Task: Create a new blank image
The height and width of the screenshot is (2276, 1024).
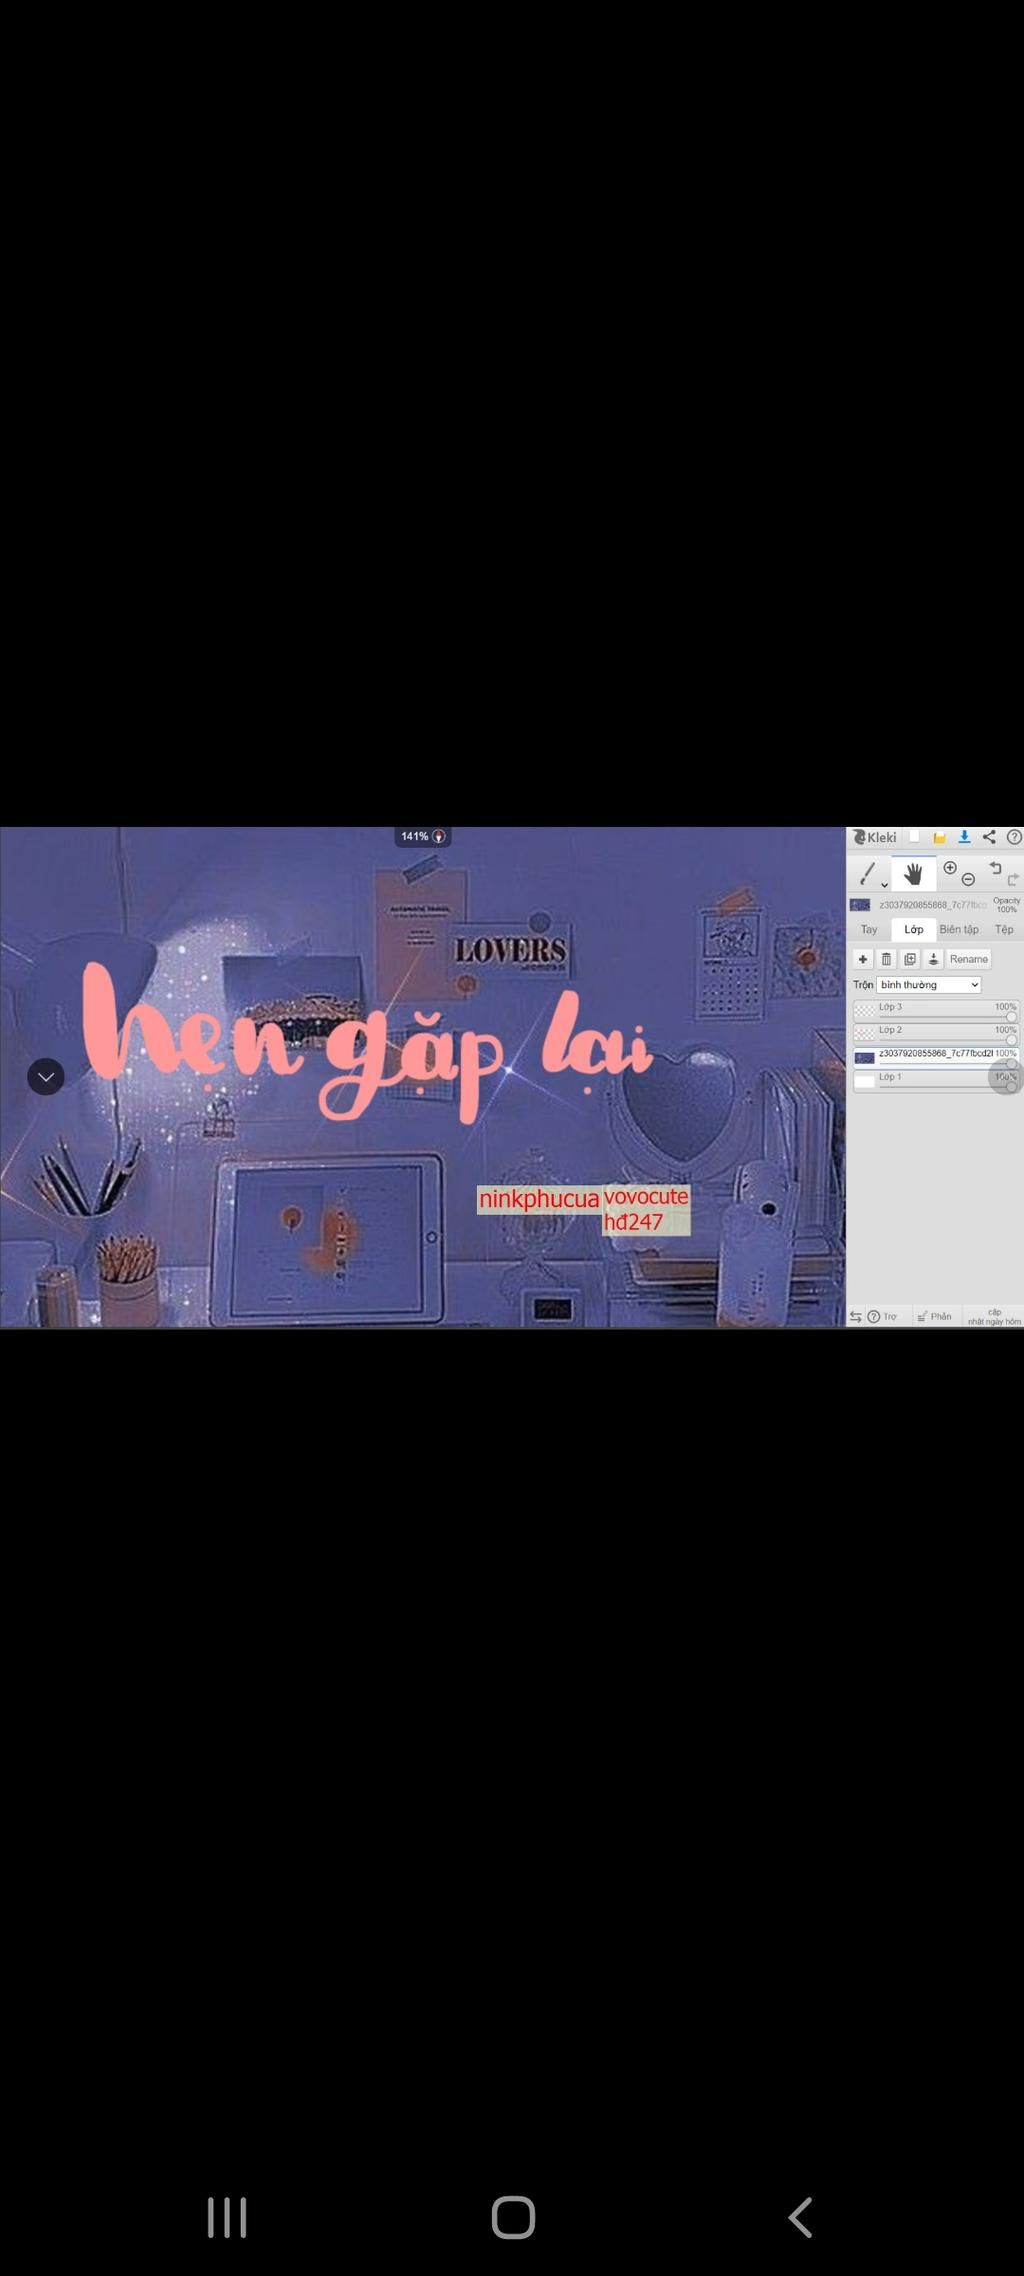Action: [914, 837]
